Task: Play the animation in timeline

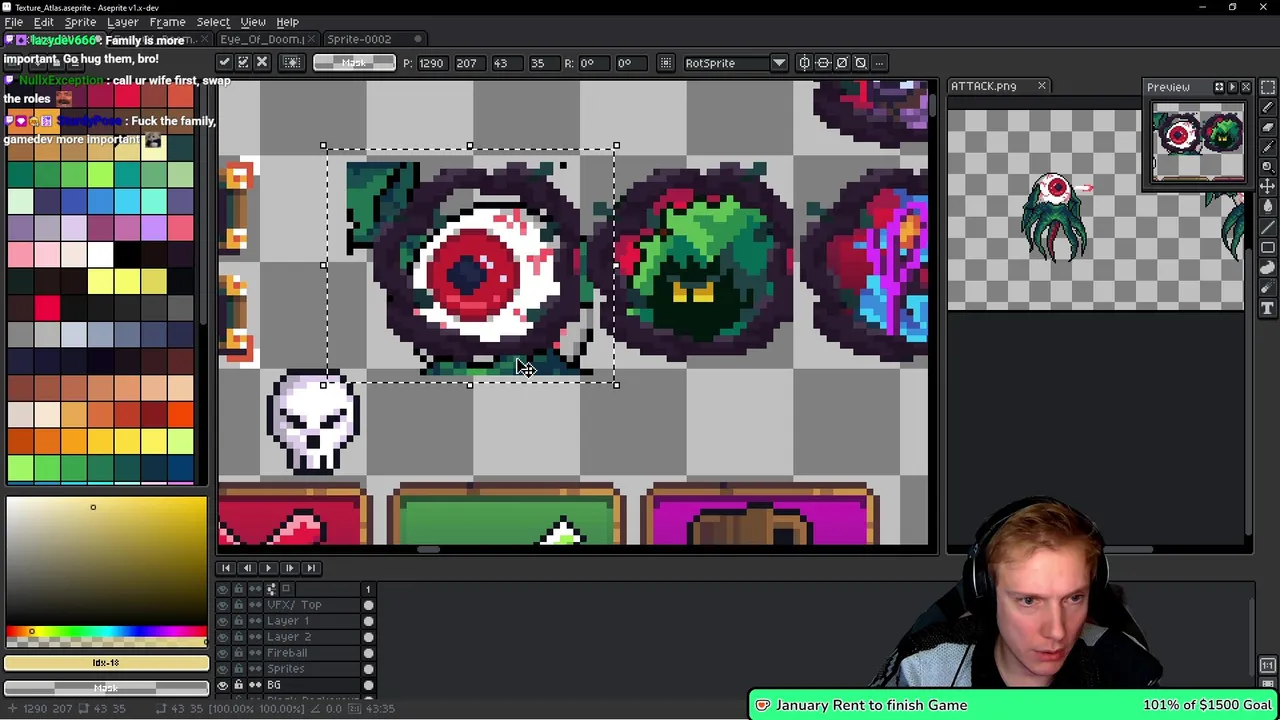Action: click(x=268, y=568)
